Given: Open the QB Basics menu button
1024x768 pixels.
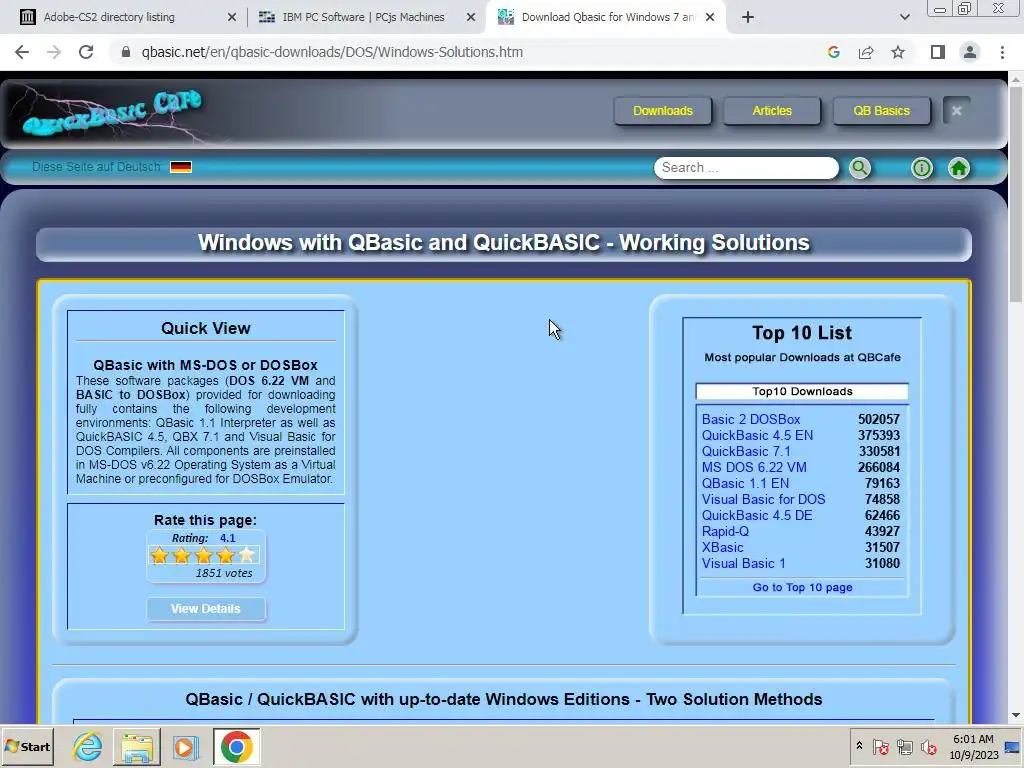Looking at the screenshot, I should (881, 111).
